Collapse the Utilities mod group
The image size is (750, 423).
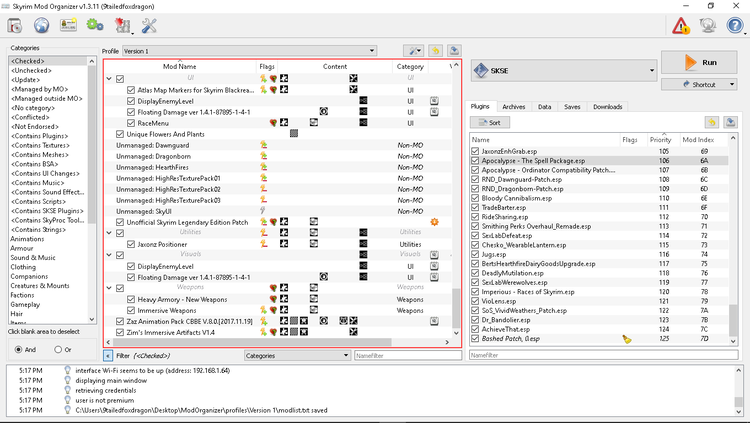[x=109, y=233]
